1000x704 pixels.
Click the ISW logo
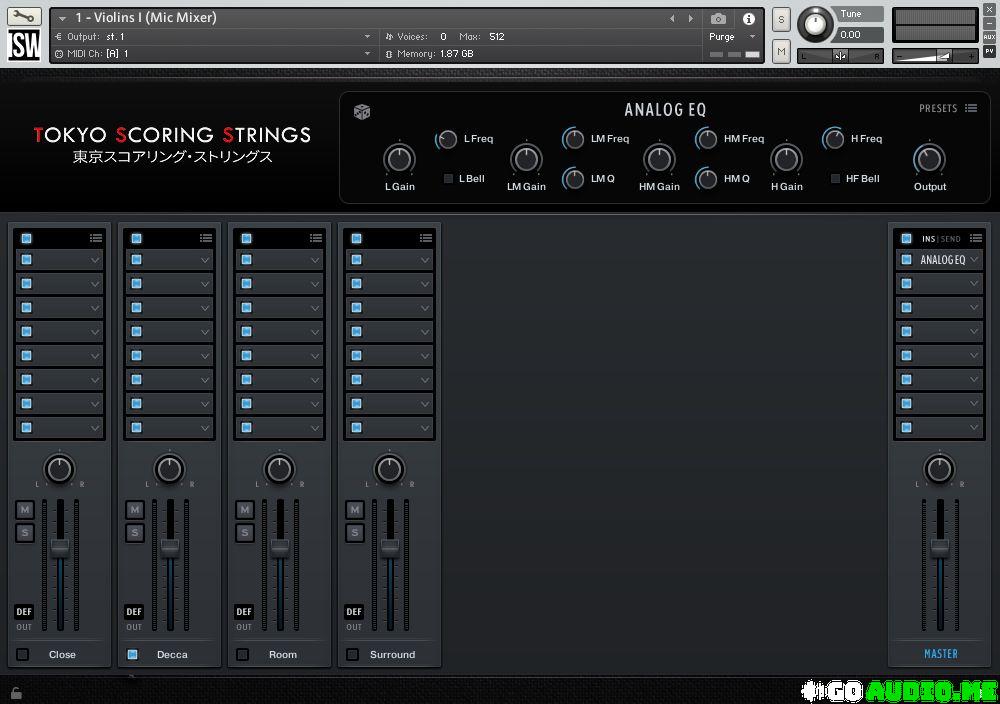click(x=24, y=45)
